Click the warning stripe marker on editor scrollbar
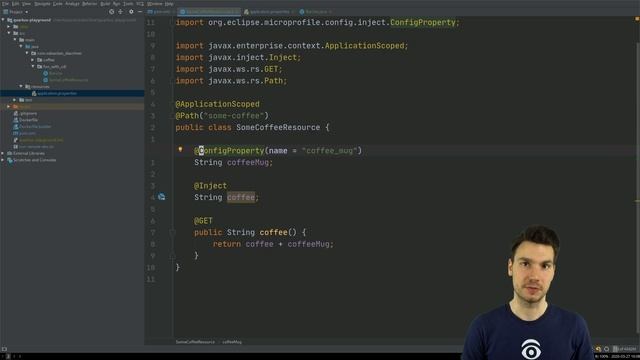640x360 pixels. (x=637, y=201)
